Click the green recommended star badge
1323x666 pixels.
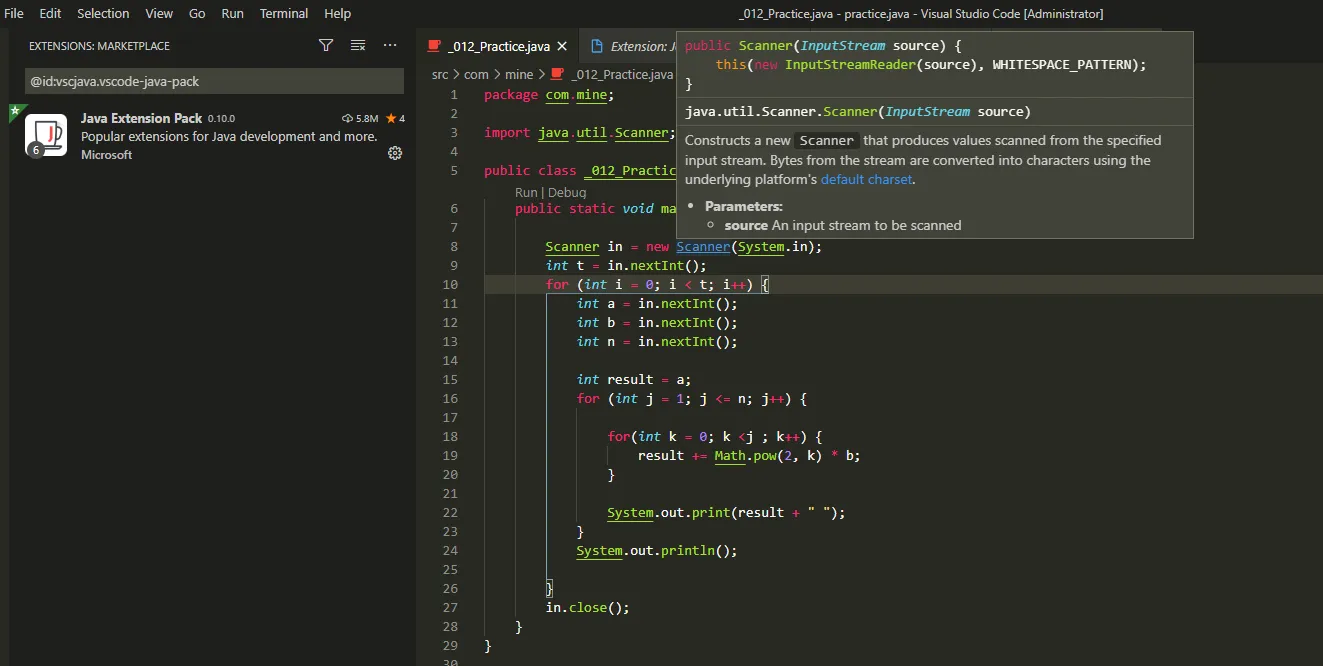click(x=14, y=109)
